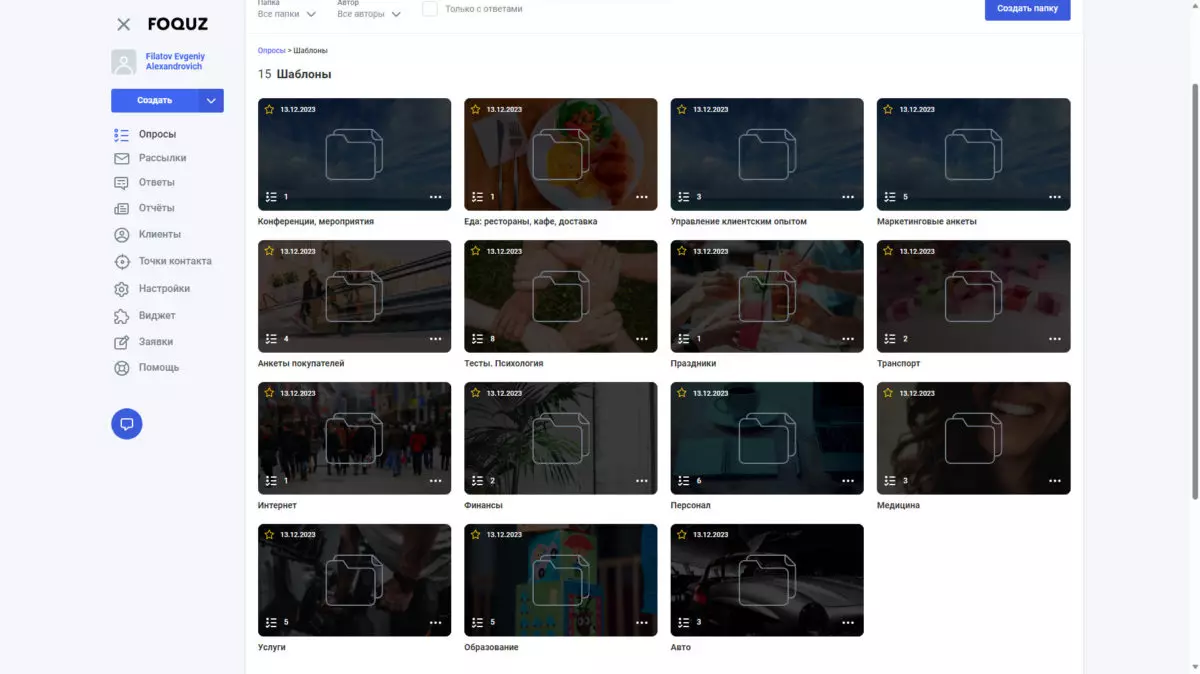Viewport: 1200px width, 674px height.
Task: Open the Интернет folder thumbnail
Action: [354, 438]
